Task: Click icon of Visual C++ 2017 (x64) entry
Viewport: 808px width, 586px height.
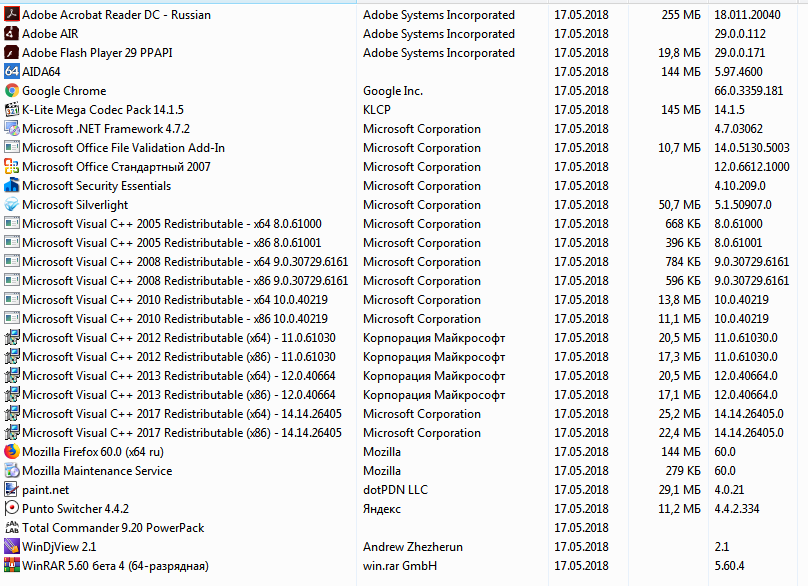Action: (x=11, y=414)
